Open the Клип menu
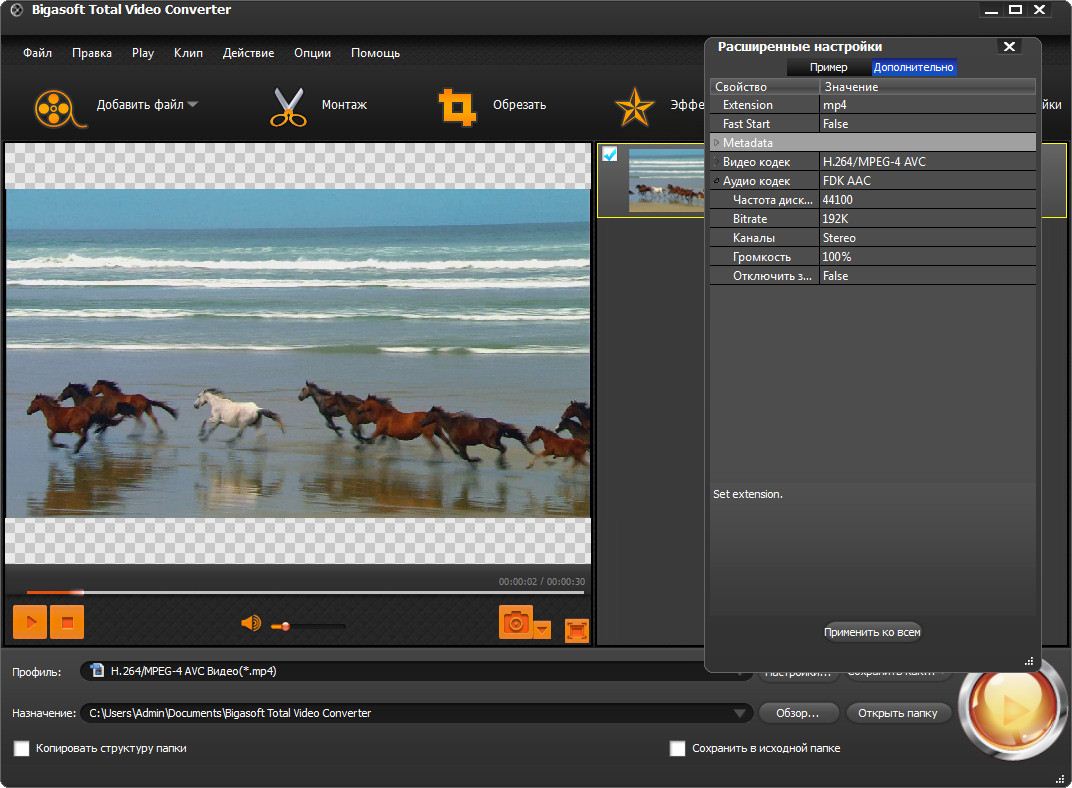Image resolution: width=1072 pixels, height=788 pixels. [x=188, y=53]
